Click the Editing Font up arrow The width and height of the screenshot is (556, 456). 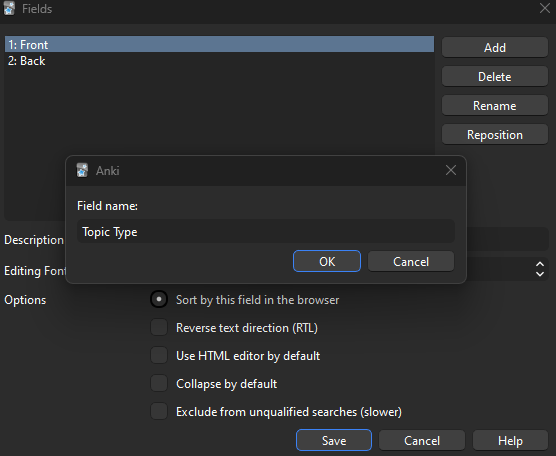pos(540,265)
